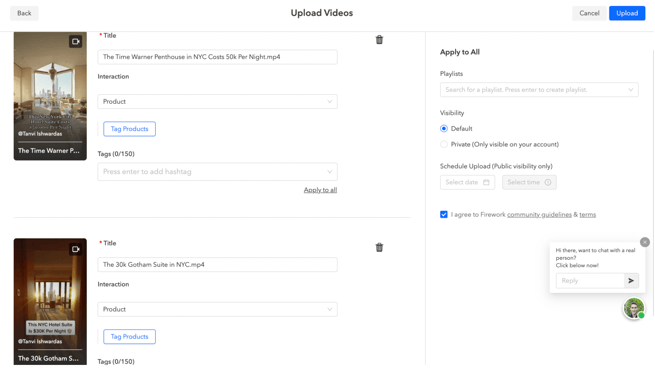655x369 pixels.
Task: Expand Interaction dropdown for Time Warner video
Action: coord(217,102)
